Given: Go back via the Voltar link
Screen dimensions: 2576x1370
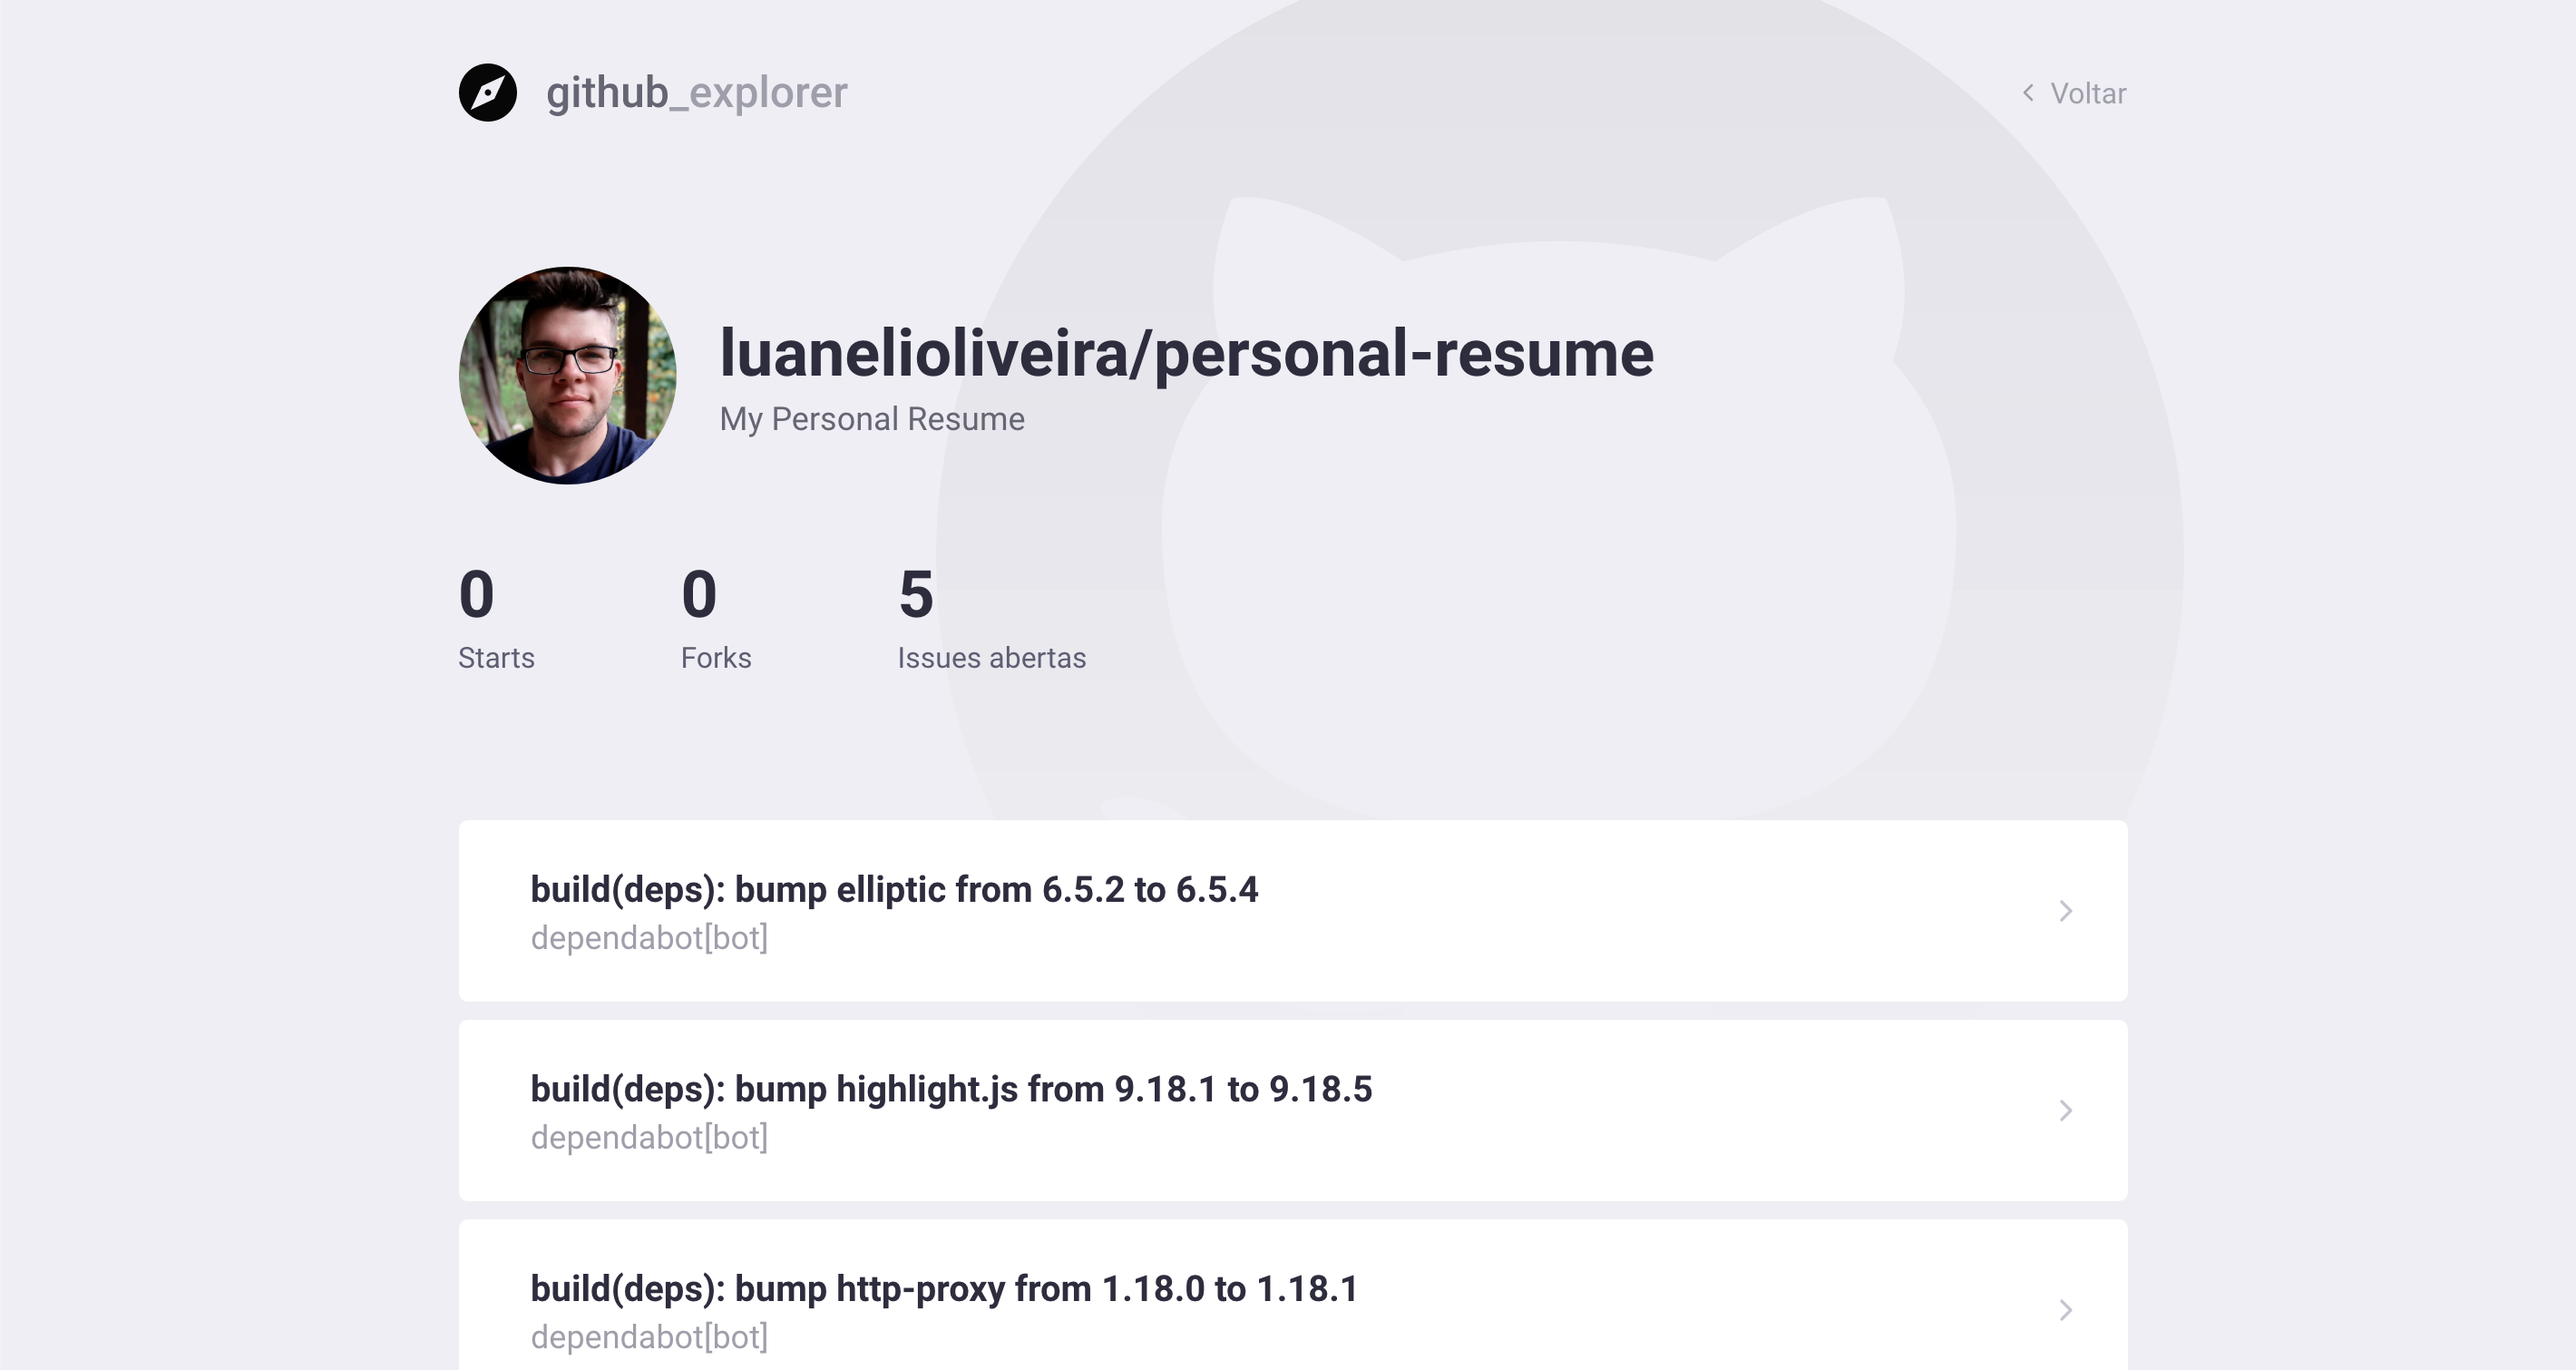Looking at the screenshot, I should (x=2087, y=94).
